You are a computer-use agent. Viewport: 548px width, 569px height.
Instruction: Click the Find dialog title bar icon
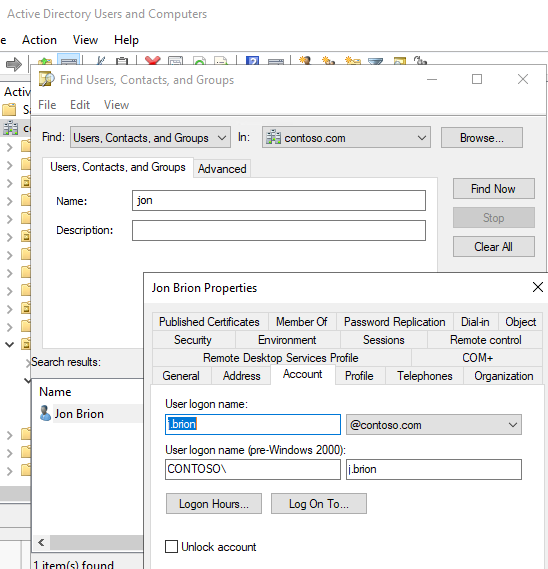(46, 79)
